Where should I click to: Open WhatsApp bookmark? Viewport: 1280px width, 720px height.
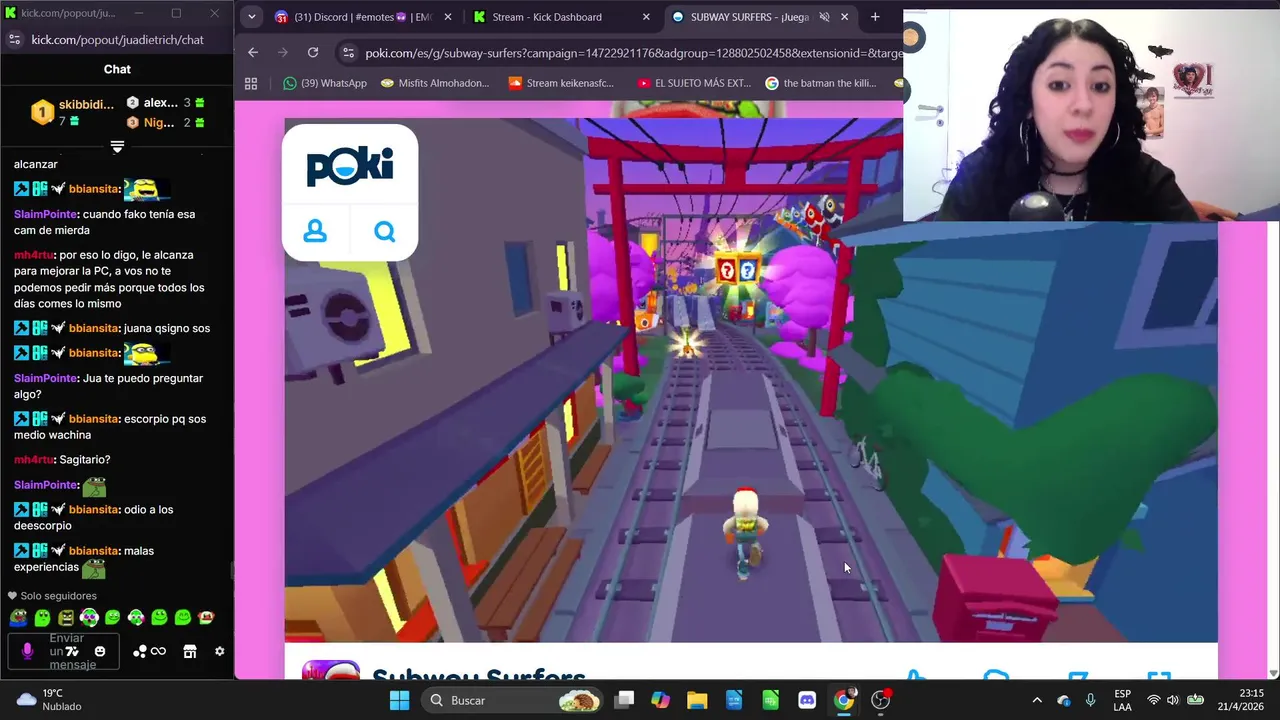click(x=325, y=83)
